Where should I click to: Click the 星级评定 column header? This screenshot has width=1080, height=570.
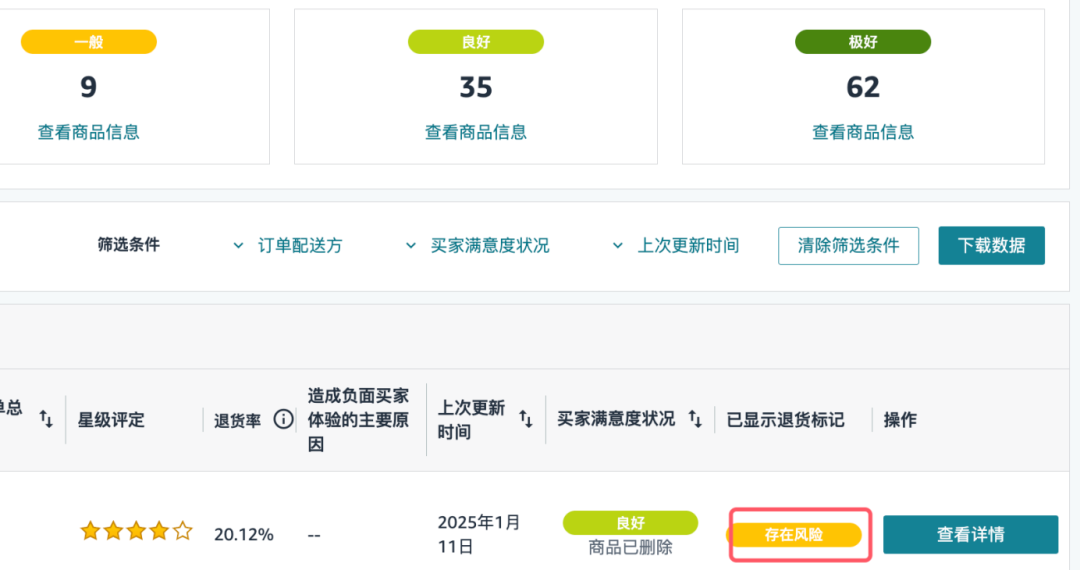point(111,420)
